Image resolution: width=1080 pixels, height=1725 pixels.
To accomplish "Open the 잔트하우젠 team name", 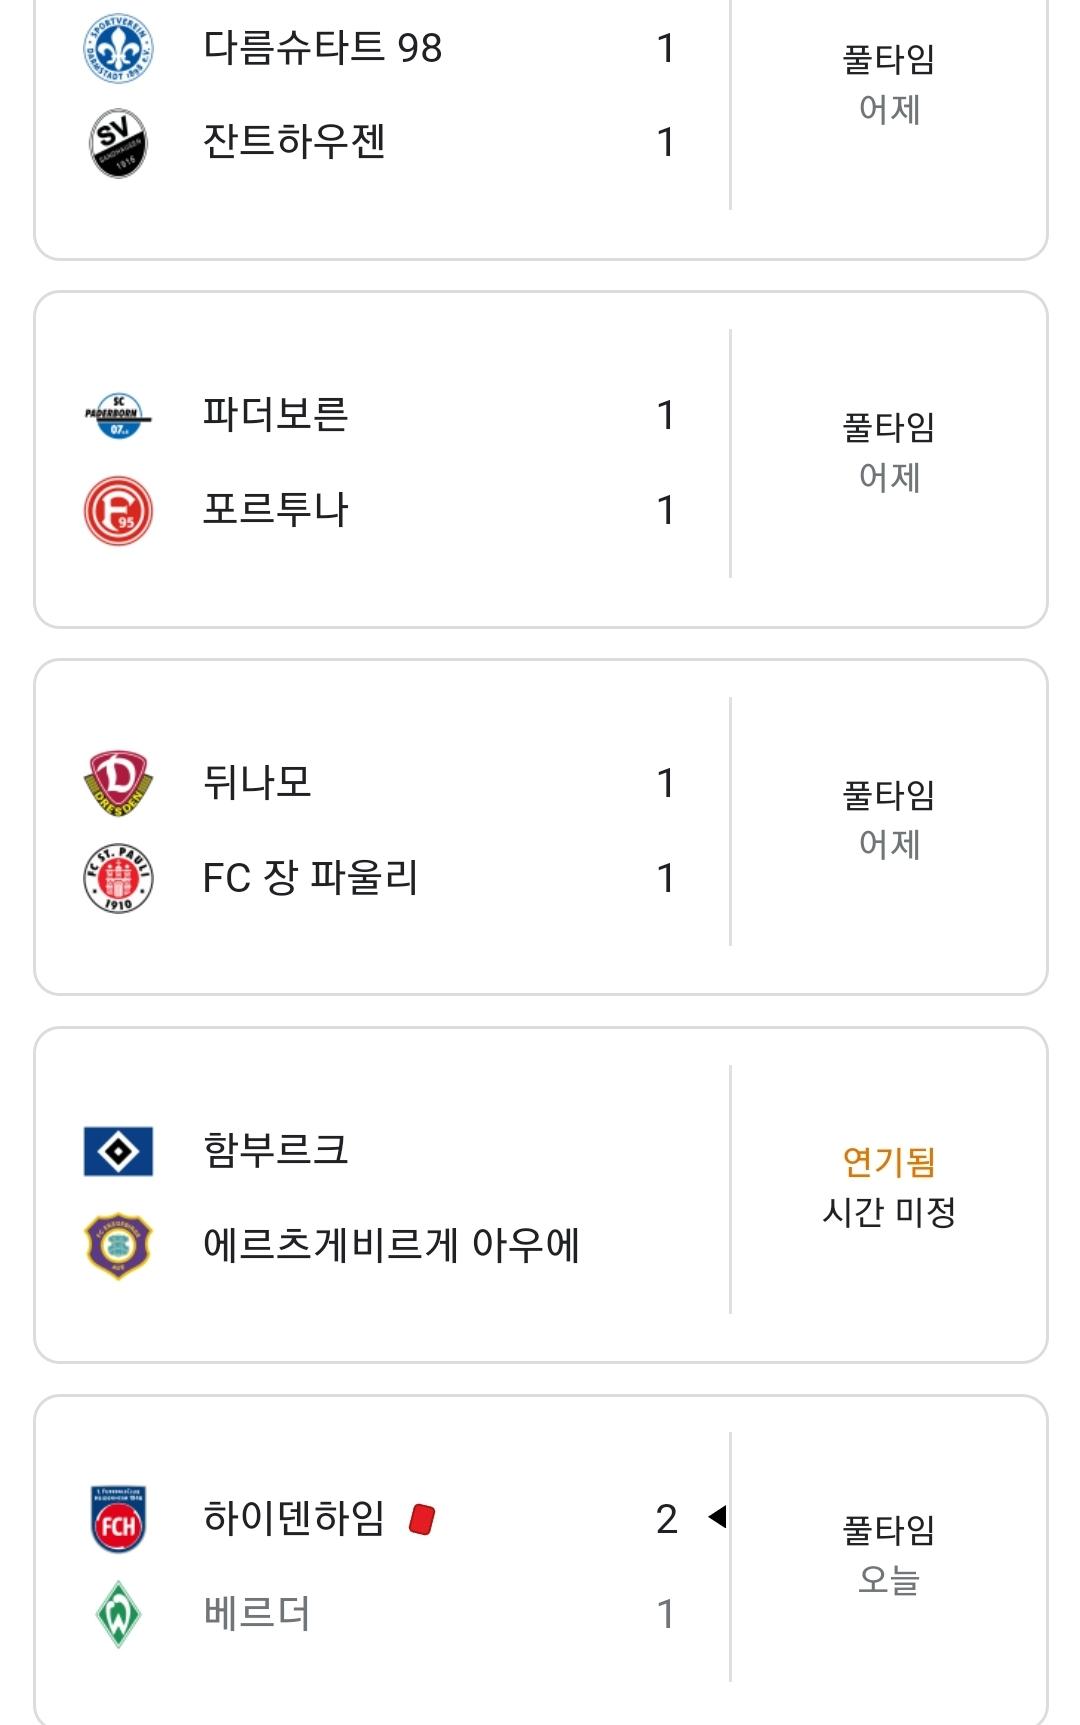I will click(294, 141).
